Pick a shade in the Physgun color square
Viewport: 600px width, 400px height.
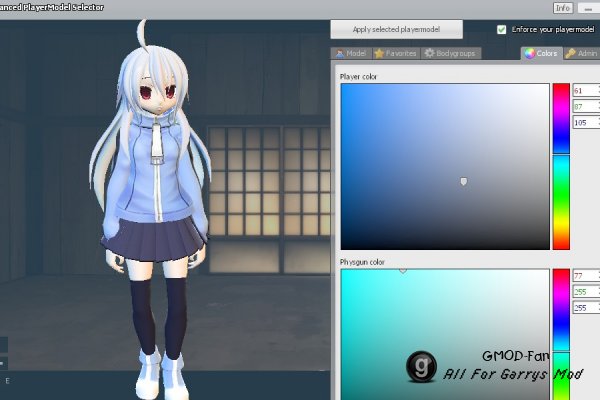point(445,335)
